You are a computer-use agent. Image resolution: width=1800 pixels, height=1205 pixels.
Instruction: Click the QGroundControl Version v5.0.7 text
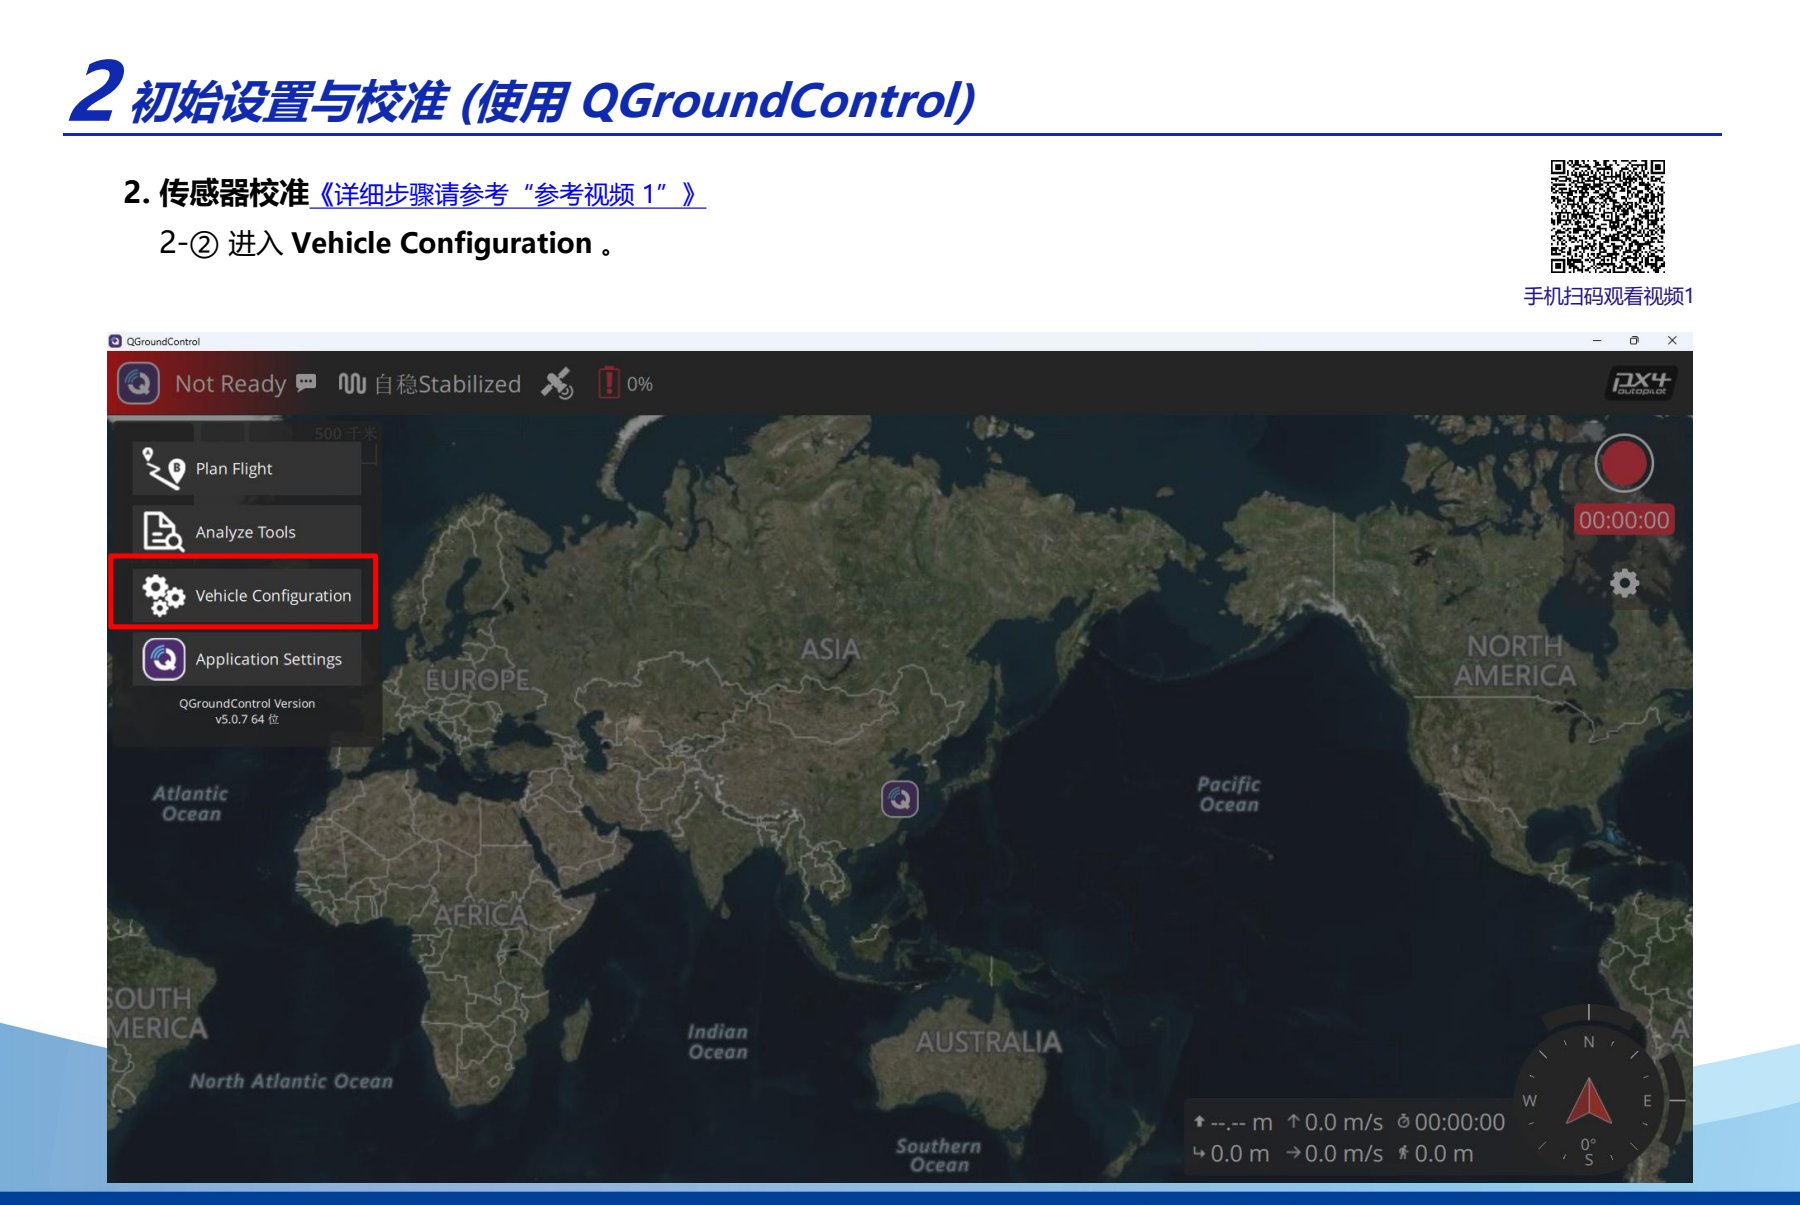247,711
